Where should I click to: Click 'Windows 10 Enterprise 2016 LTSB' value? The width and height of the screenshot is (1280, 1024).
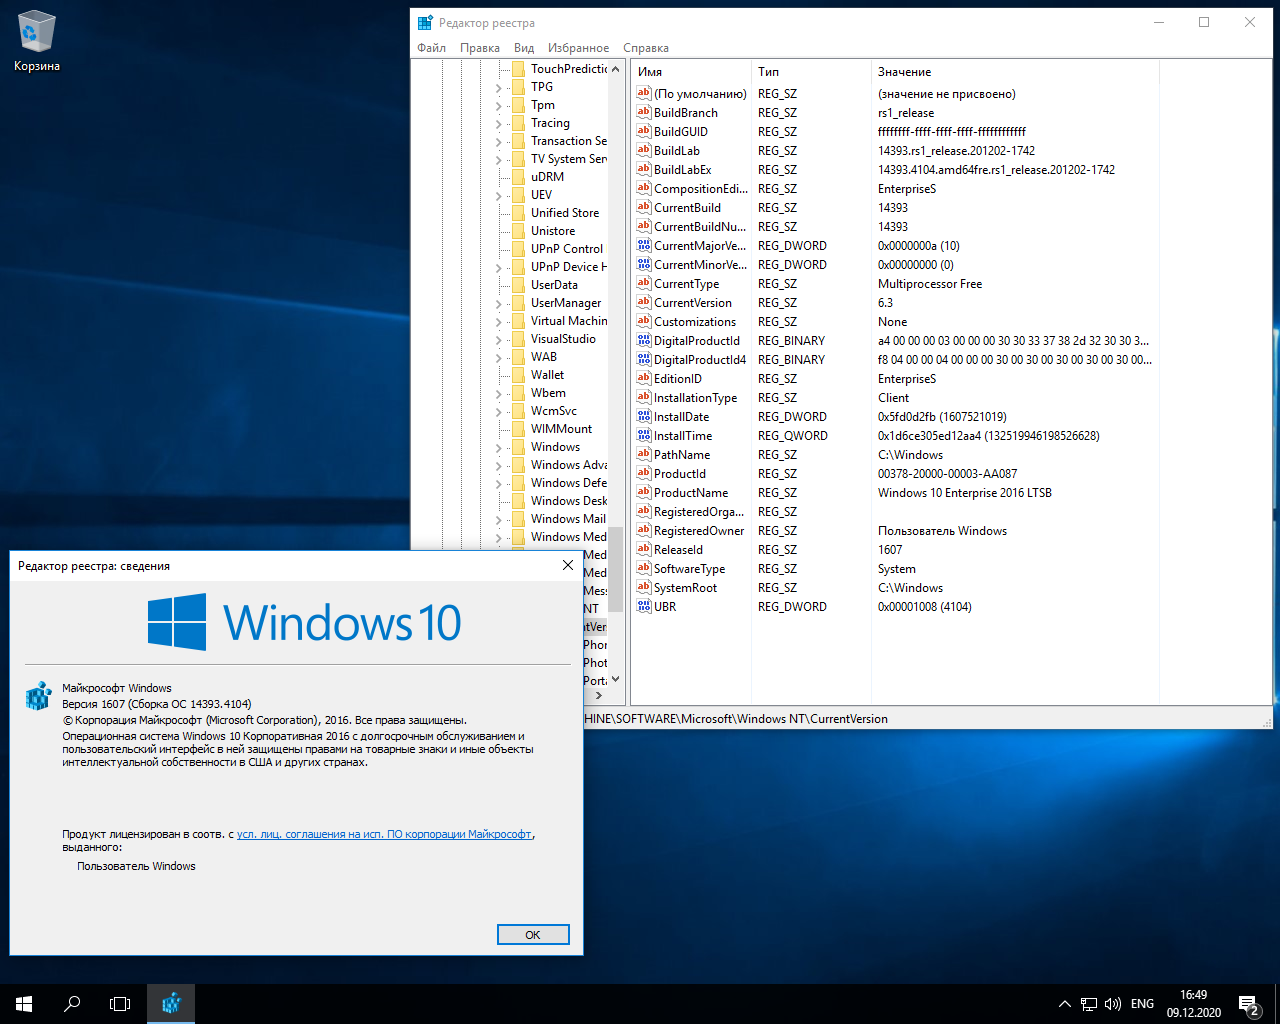click(965, 493)
